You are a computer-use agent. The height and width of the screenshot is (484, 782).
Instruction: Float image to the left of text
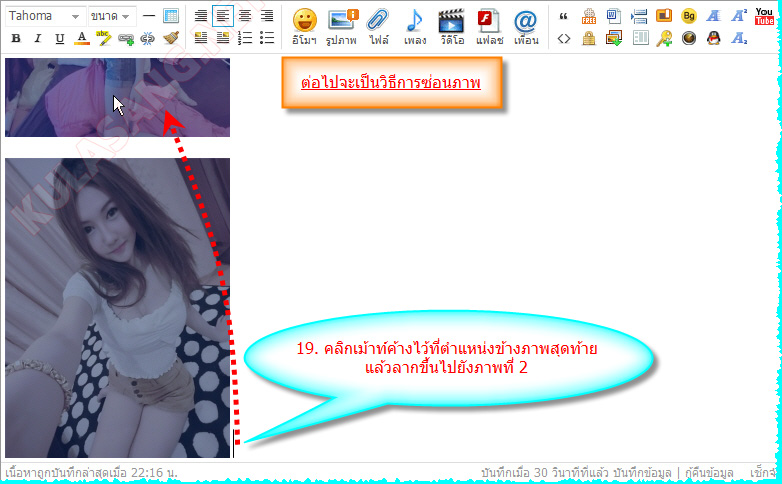click(x=200, y=38)
